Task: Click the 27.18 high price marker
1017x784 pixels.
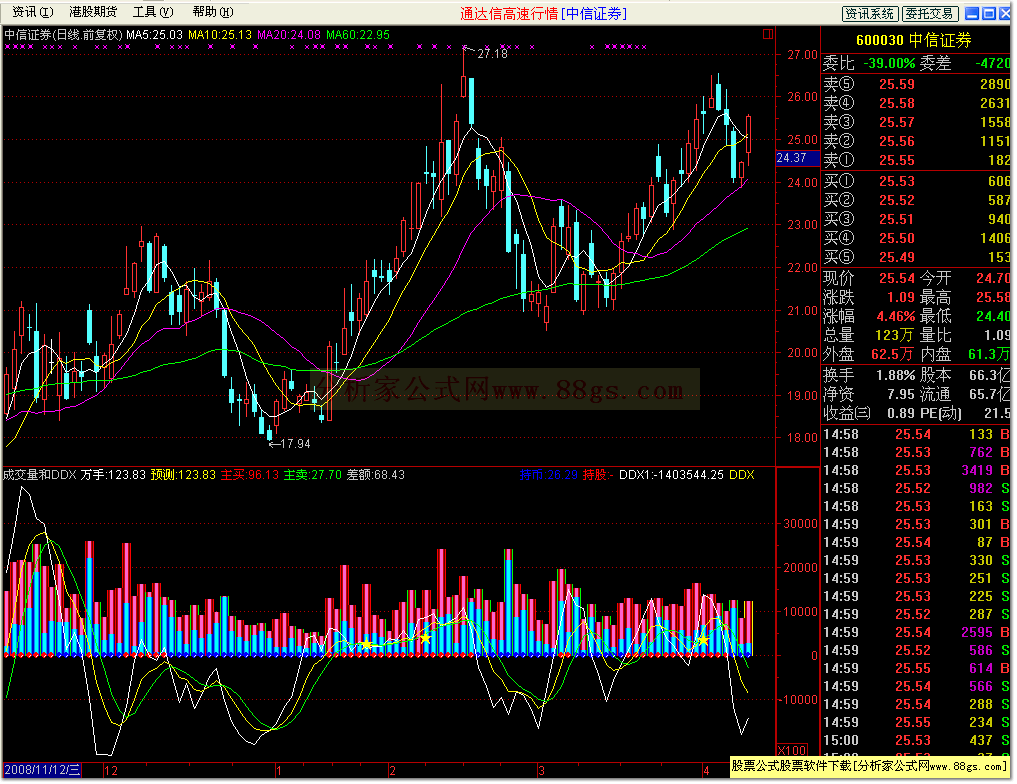Action: click(x=492, y=54)
